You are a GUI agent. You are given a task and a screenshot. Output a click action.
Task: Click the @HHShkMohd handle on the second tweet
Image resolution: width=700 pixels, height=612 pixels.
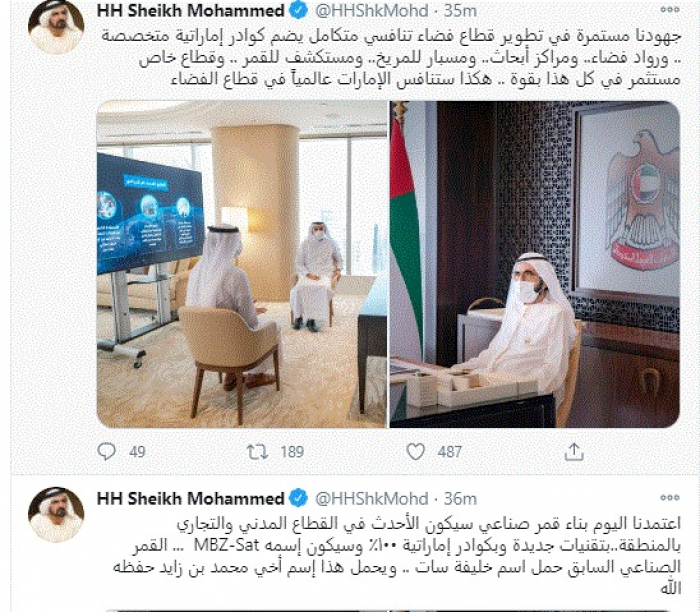point(371,499)
